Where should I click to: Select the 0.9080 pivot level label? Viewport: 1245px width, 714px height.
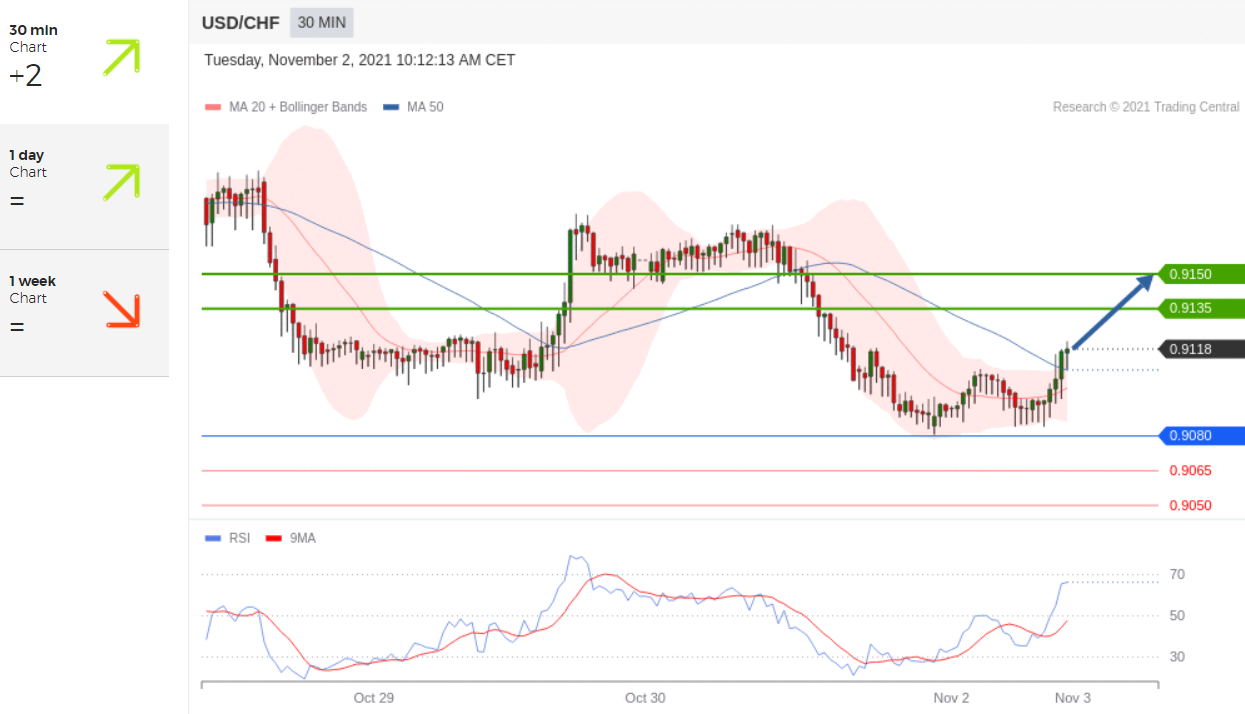(x=1200, y=436)
